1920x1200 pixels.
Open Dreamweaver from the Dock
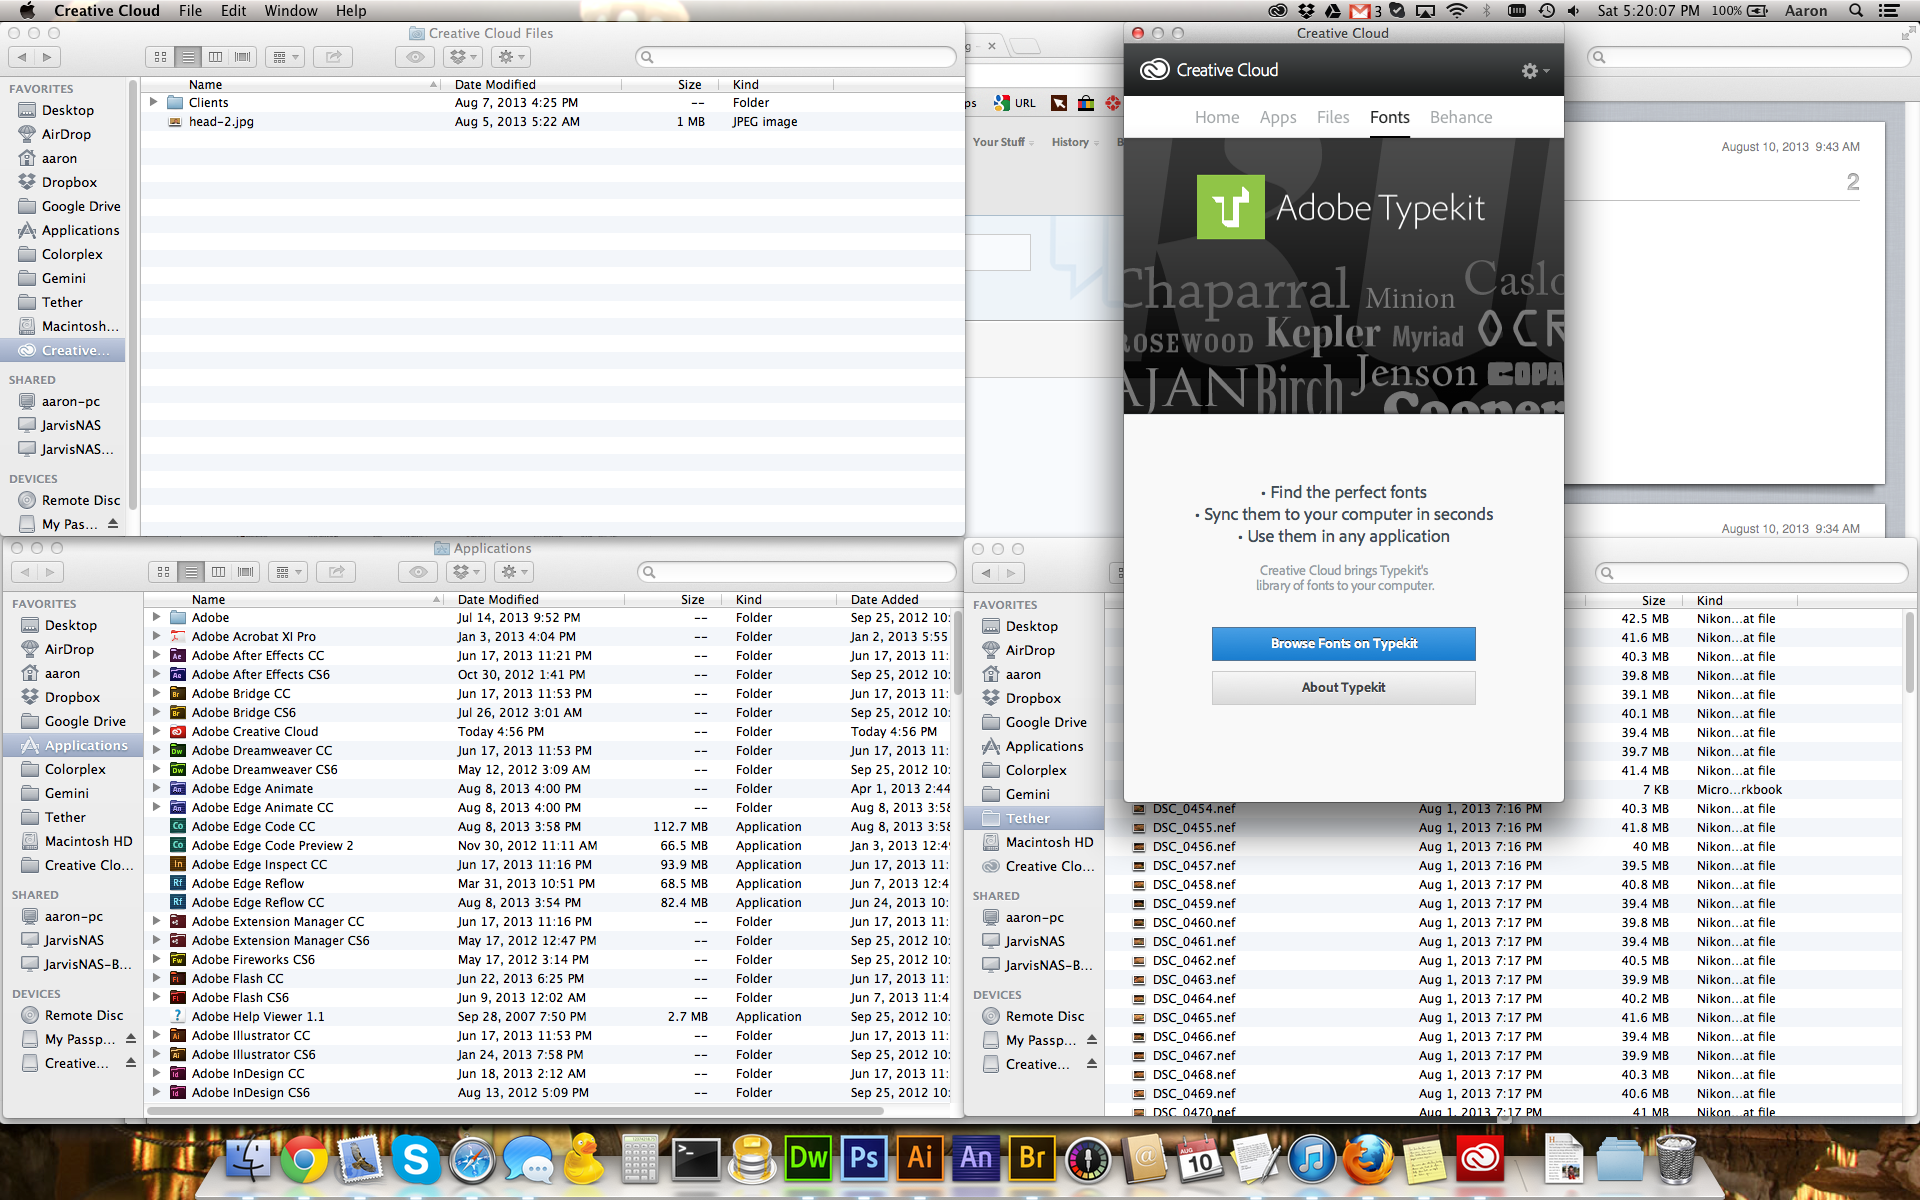pyautogui.click(x=807, y=1158)
